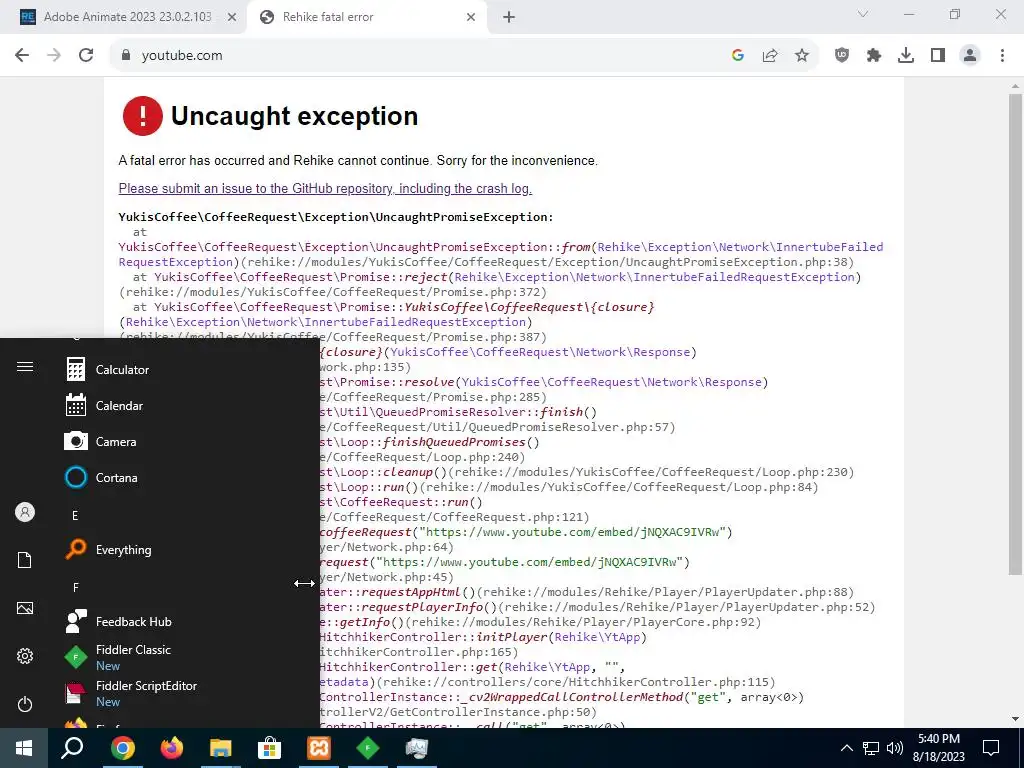1024x768 pixels.
Task: Close the Adobe Animate 2023 tab
Action: tap(232, 17)
